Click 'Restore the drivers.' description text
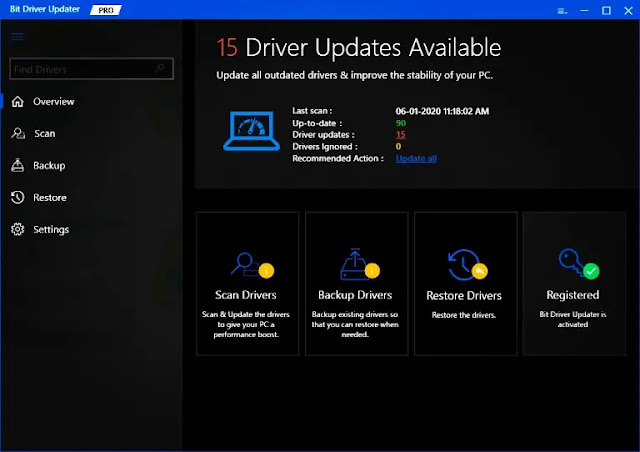Screen dimensions: 640x452 tap(464, 315)
